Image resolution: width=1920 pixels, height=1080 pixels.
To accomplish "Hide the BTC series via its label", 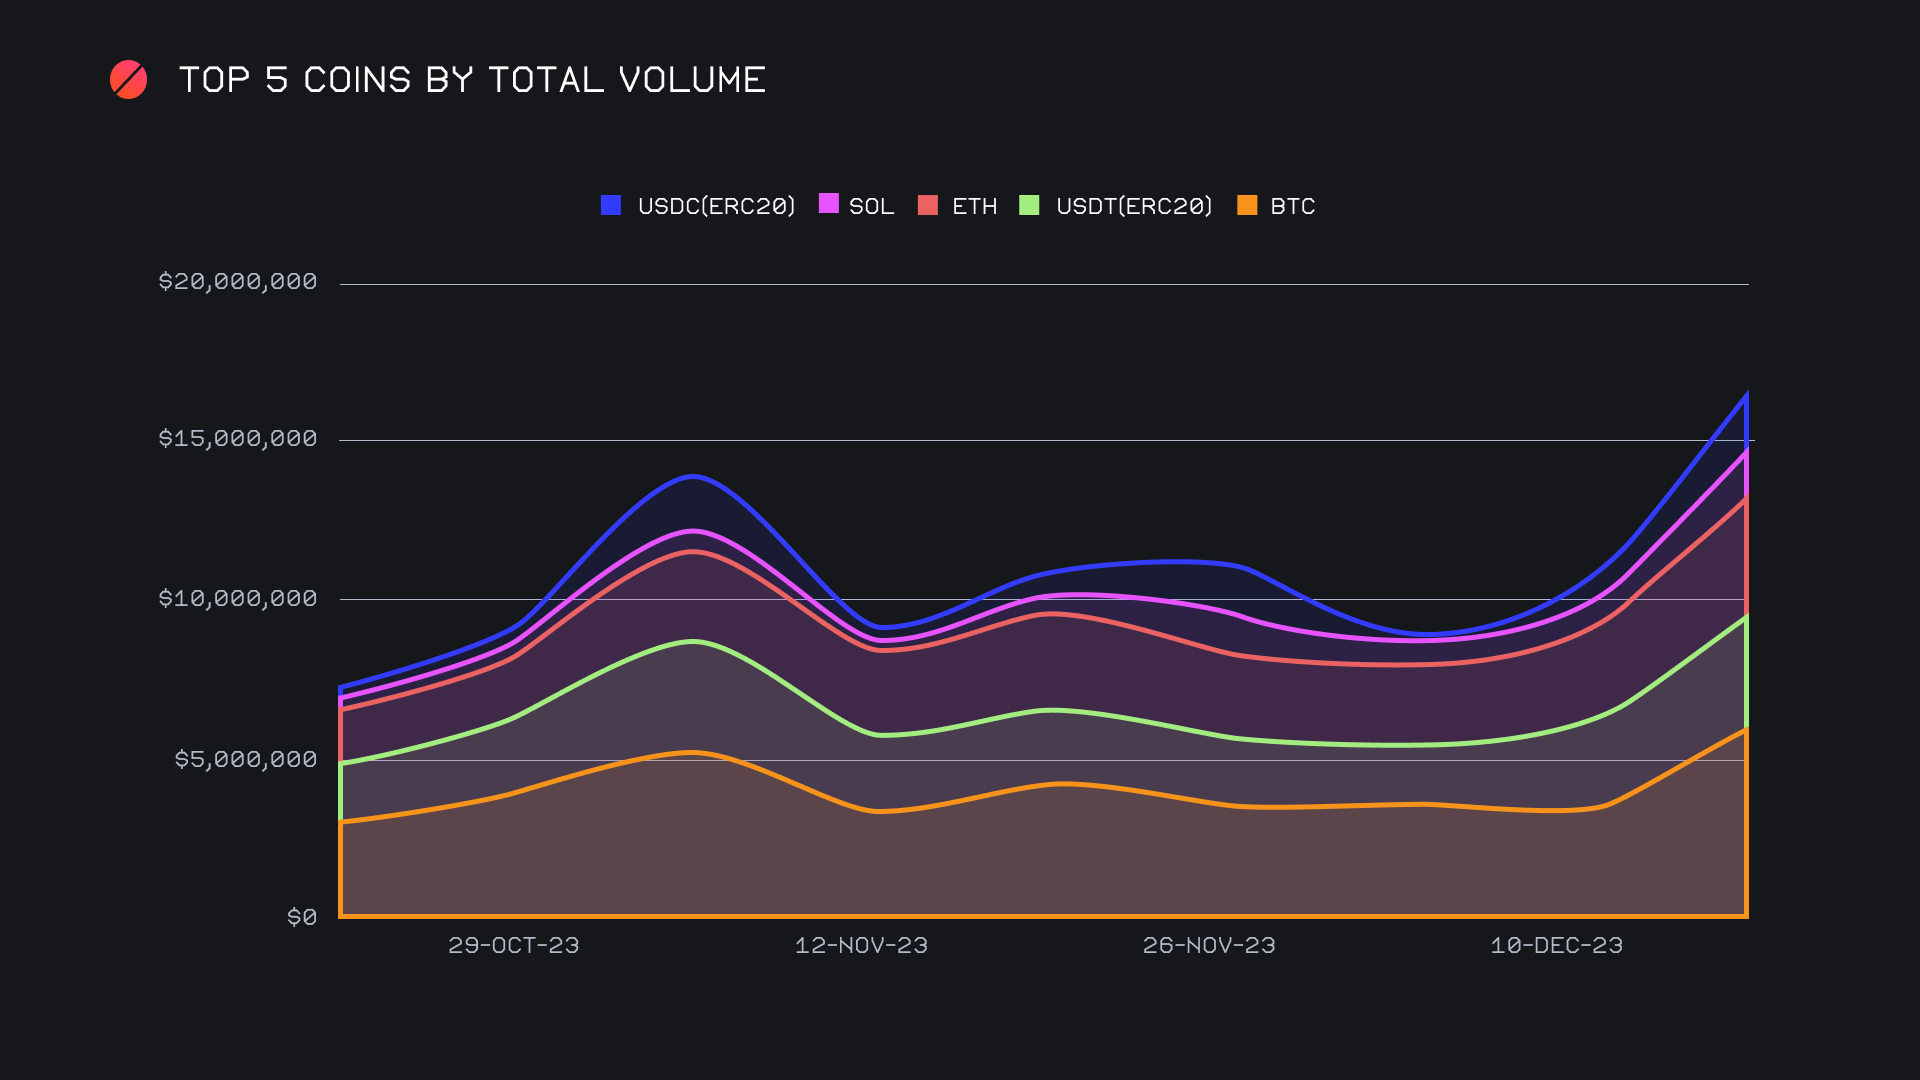I will pyautogui.click(x=1292, y=206).
